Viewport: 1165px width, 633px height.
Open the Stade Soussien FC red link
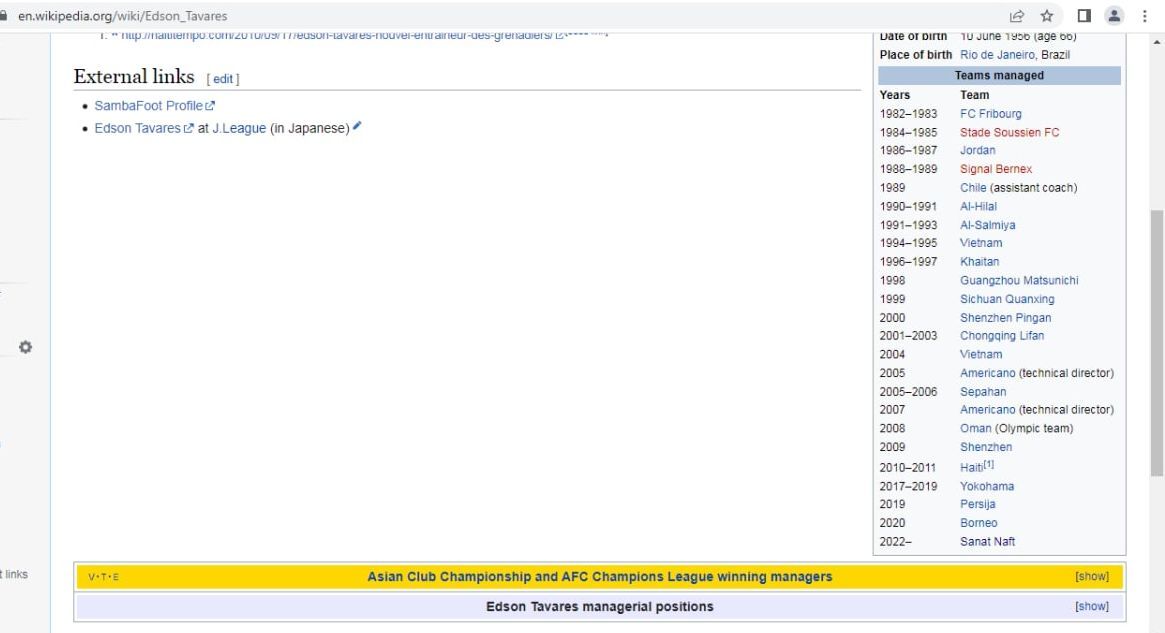coord(1009,132)
